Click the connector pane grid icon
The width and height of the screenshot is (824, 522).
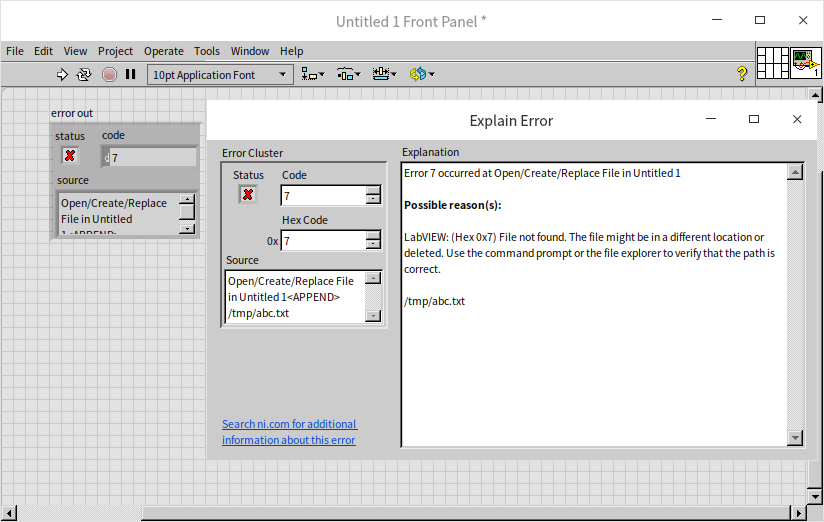point(773,62)
